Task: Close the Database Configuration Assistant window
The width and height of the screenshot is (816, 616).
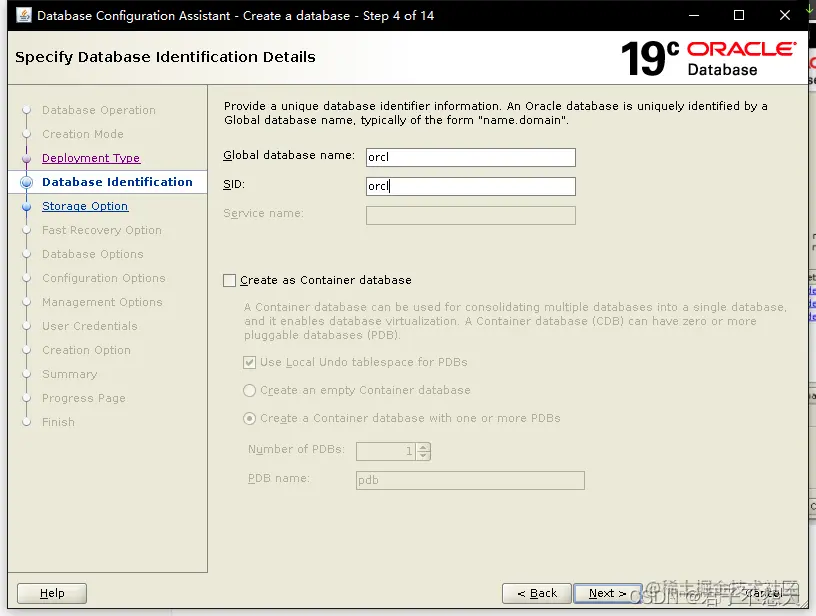Action: click(x=785, y=15)
